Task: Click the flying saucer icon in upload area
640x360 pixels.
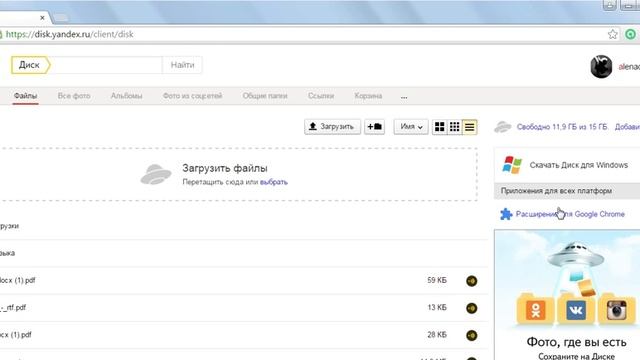Action: [156, 175]
